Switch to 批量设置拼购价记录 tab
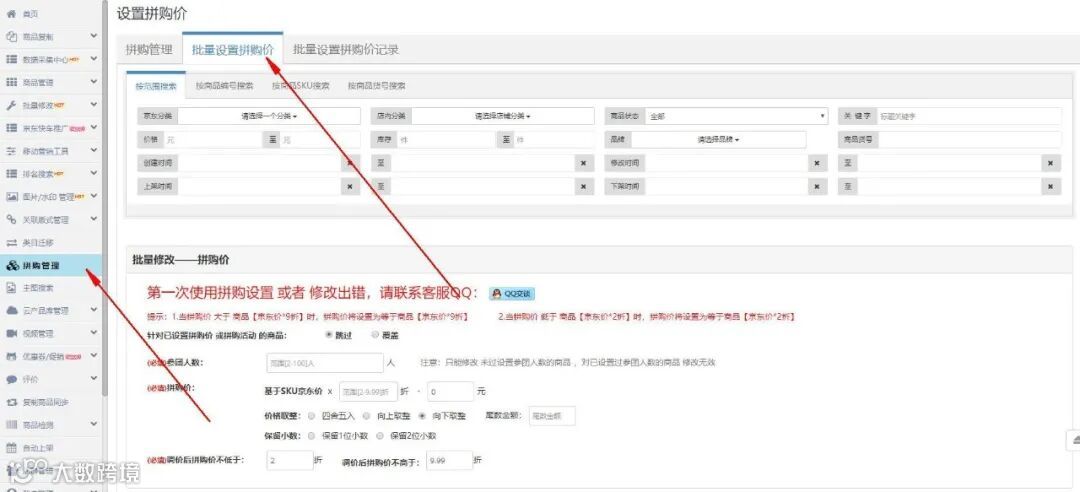 (346, 50)
